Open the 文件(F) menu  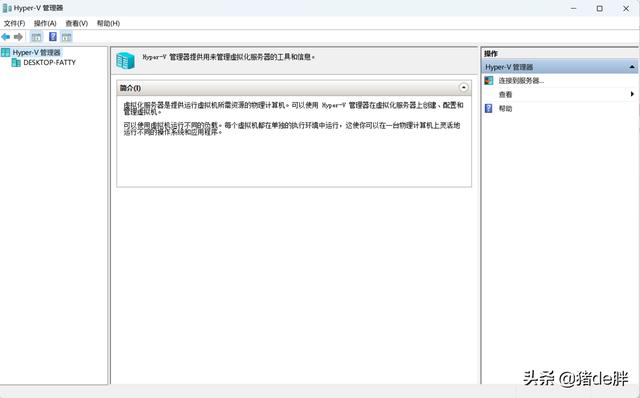14,23
